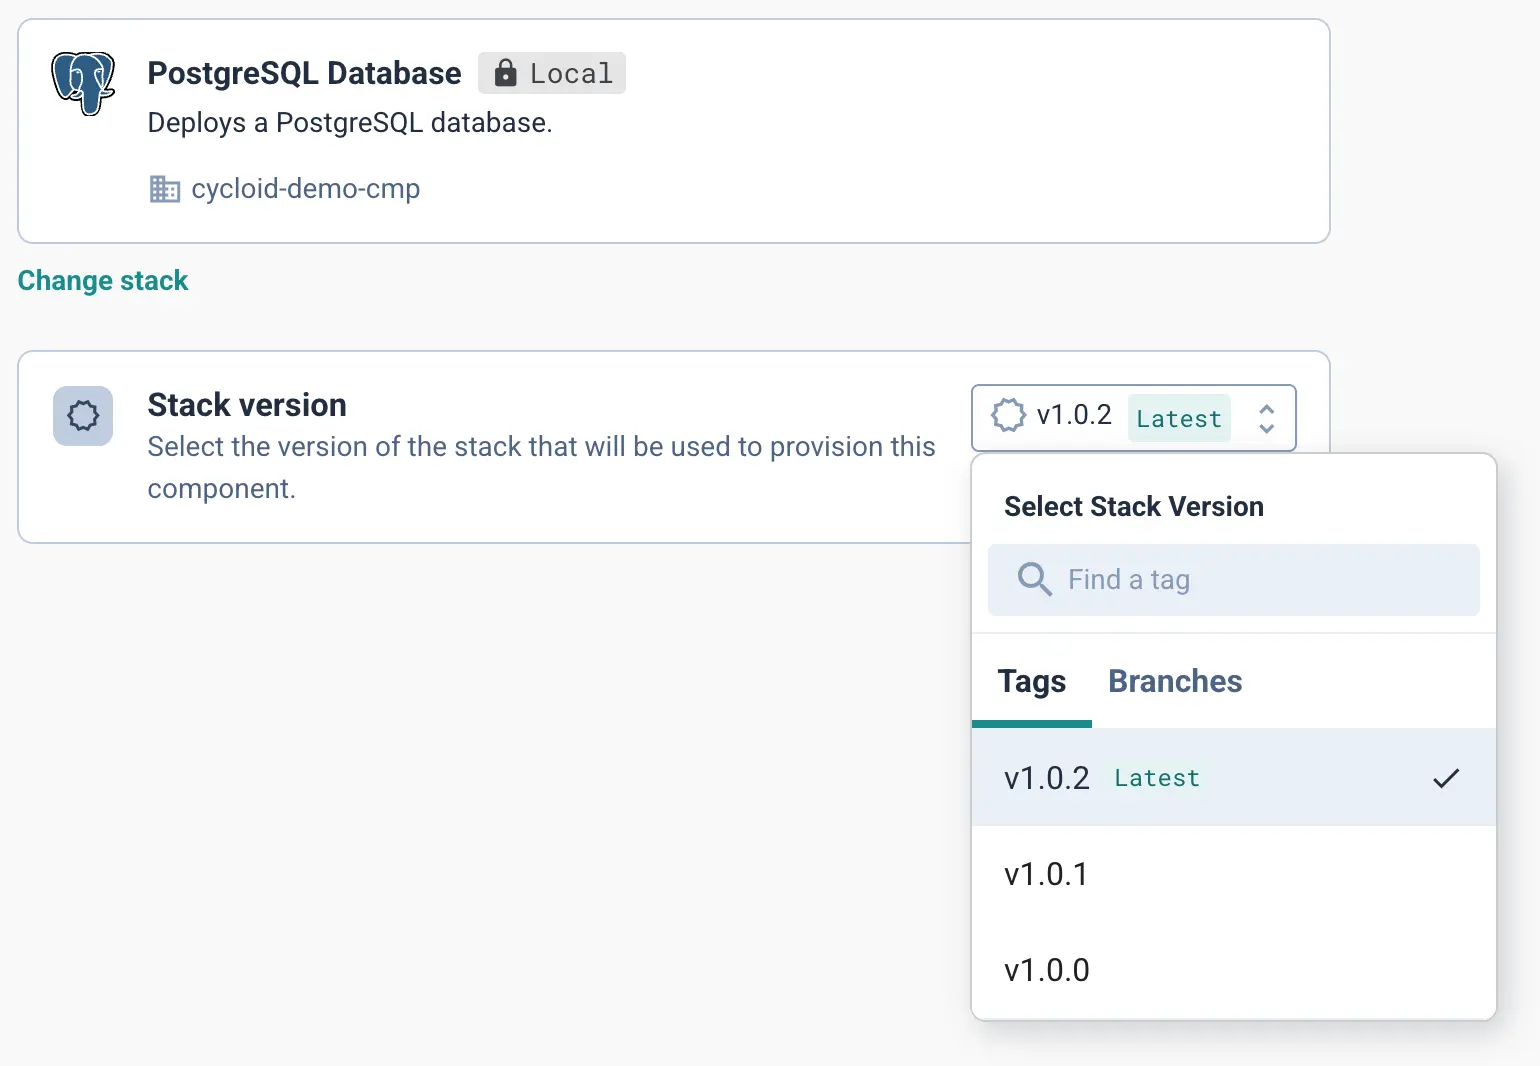Image resolution: width=1540 pixels, height=1066 pixels.
Task: Pick version v1.0.0 from the list
Action: [1047, 971]
